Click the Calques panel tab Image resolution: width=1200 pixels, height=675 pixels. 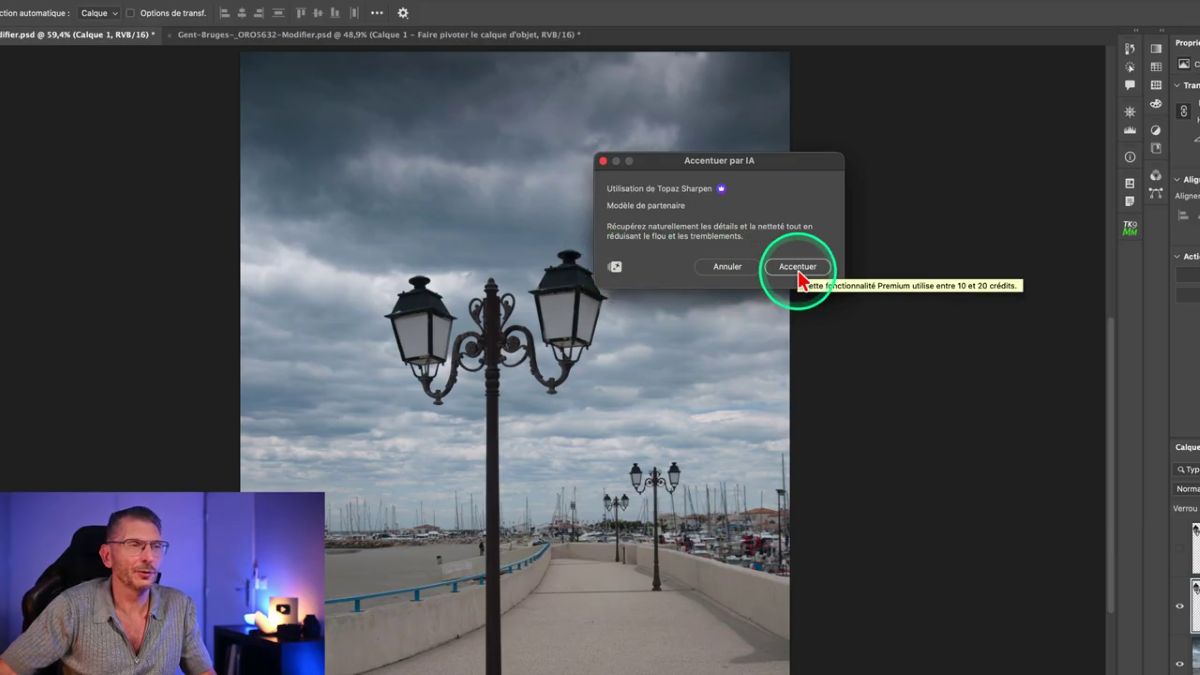pos(1187,448)
